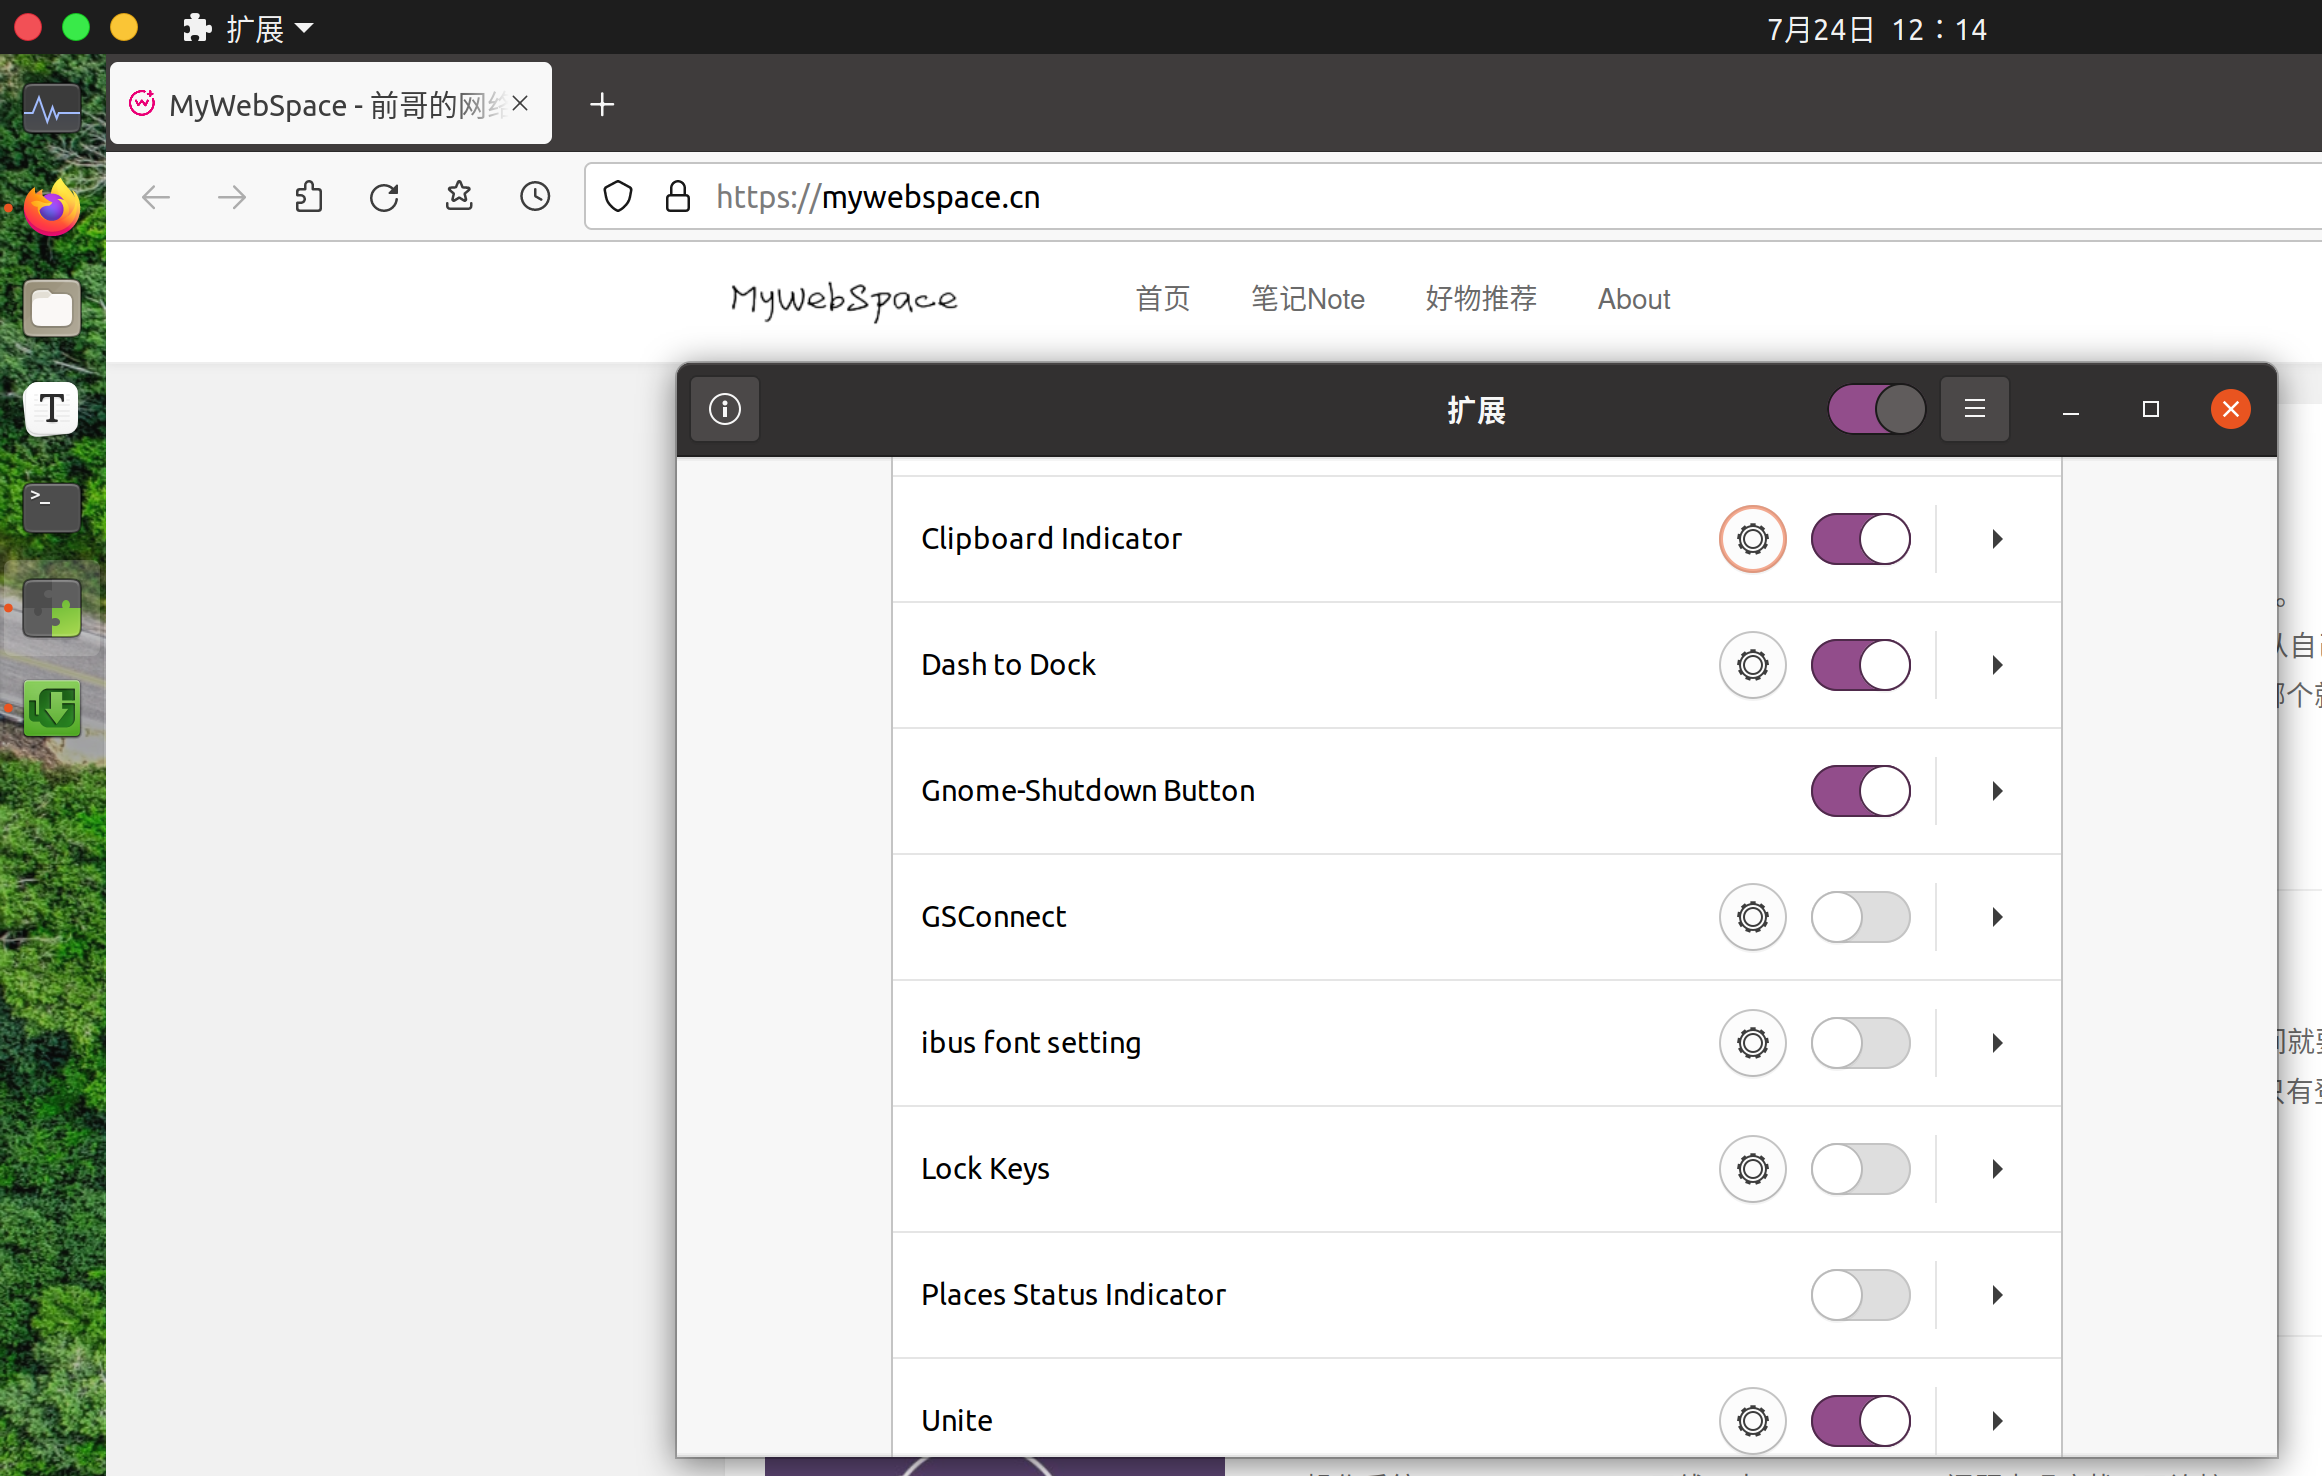This screenshot has width=2322, height=1476.
Task: Disable Dash to Dock extension
Action: 1860,665
